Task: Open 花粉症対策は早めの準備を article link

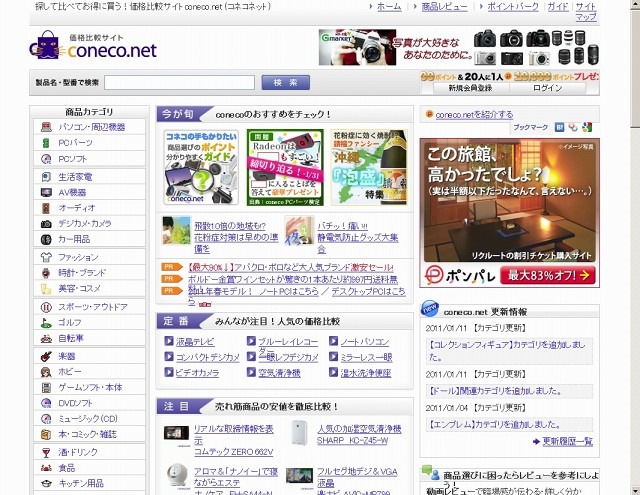Action: (x=236, y=237)
